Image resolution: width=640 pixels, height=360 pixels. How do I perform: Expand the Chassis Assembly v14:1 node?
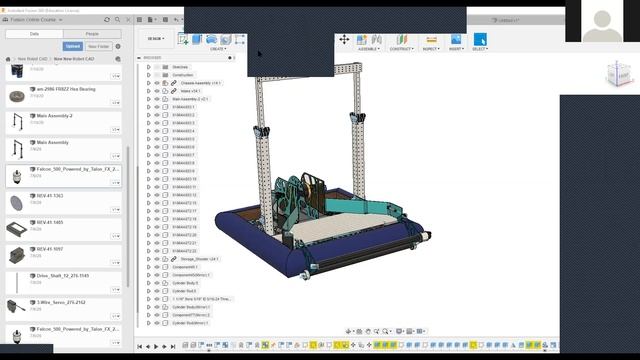click(x=149, y=83)
